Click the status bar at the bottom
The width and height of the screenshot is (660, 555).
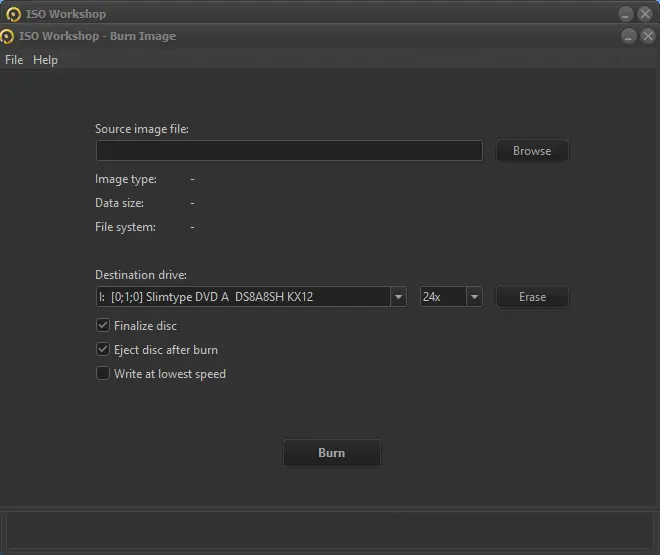(330, 531)
